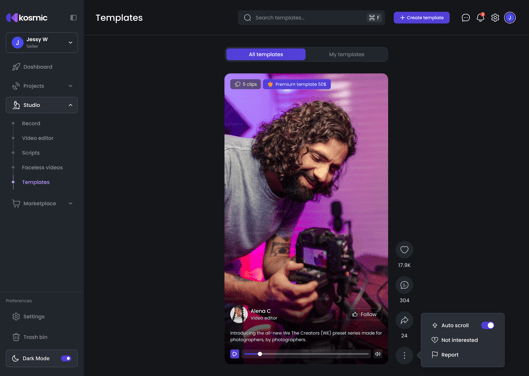
Task: Open the notifications bell
Action: coord(480,18)
